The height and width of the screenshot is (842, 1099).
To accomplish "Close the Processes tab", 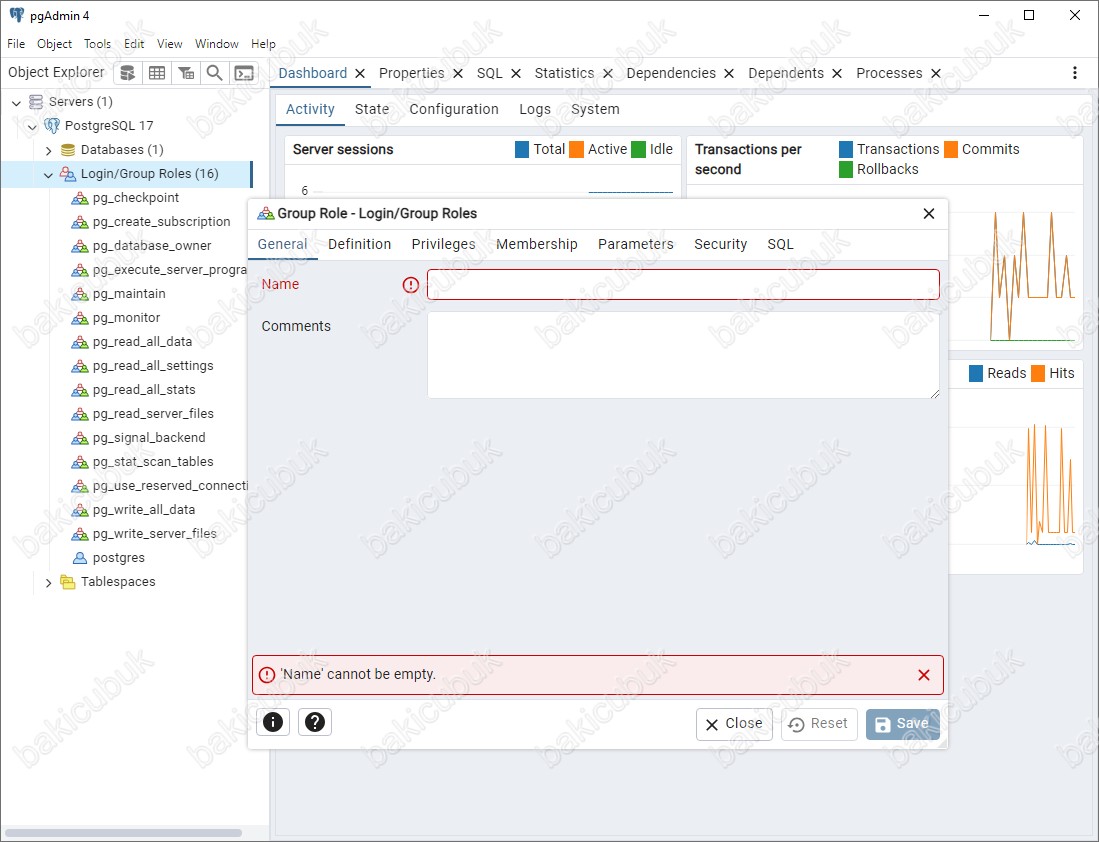I will tap(936, 74).
